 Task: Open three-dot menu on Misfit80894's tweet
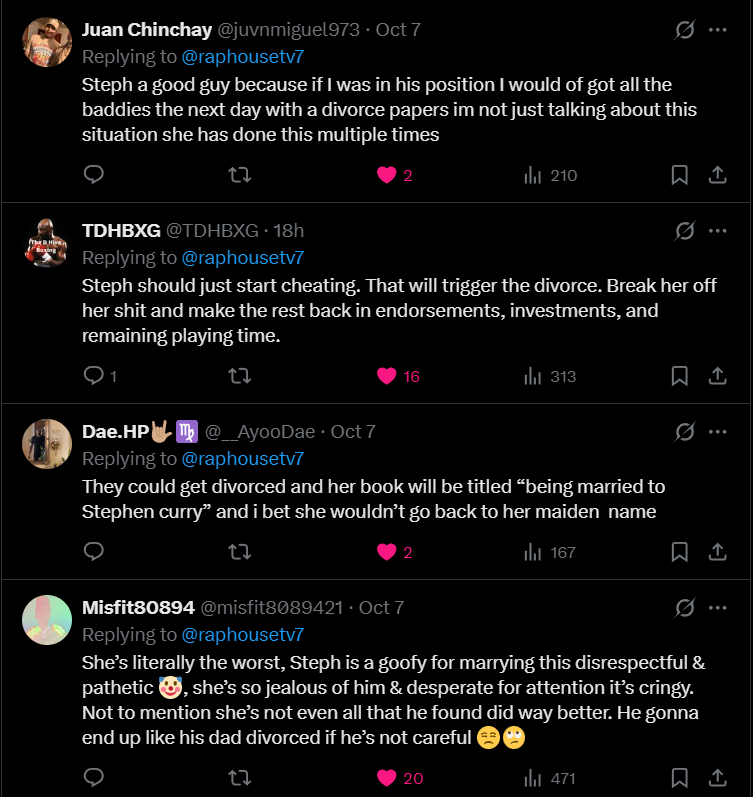coord(717,607)
